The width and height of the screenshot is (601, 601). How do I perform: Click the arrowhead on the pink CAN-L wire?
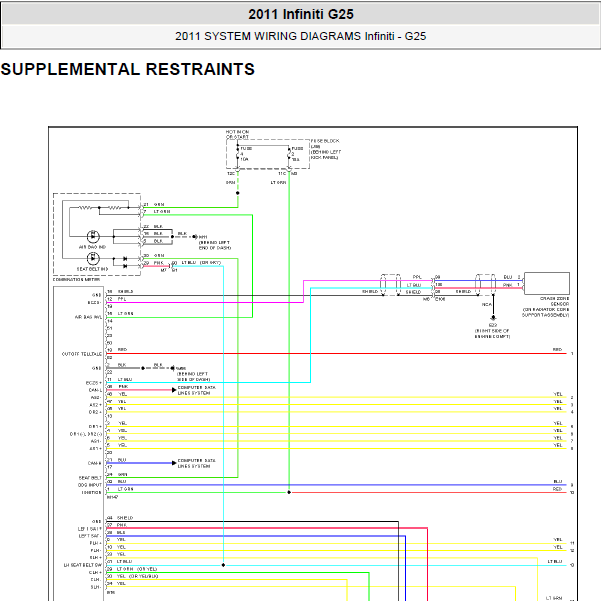click(174, 390)
